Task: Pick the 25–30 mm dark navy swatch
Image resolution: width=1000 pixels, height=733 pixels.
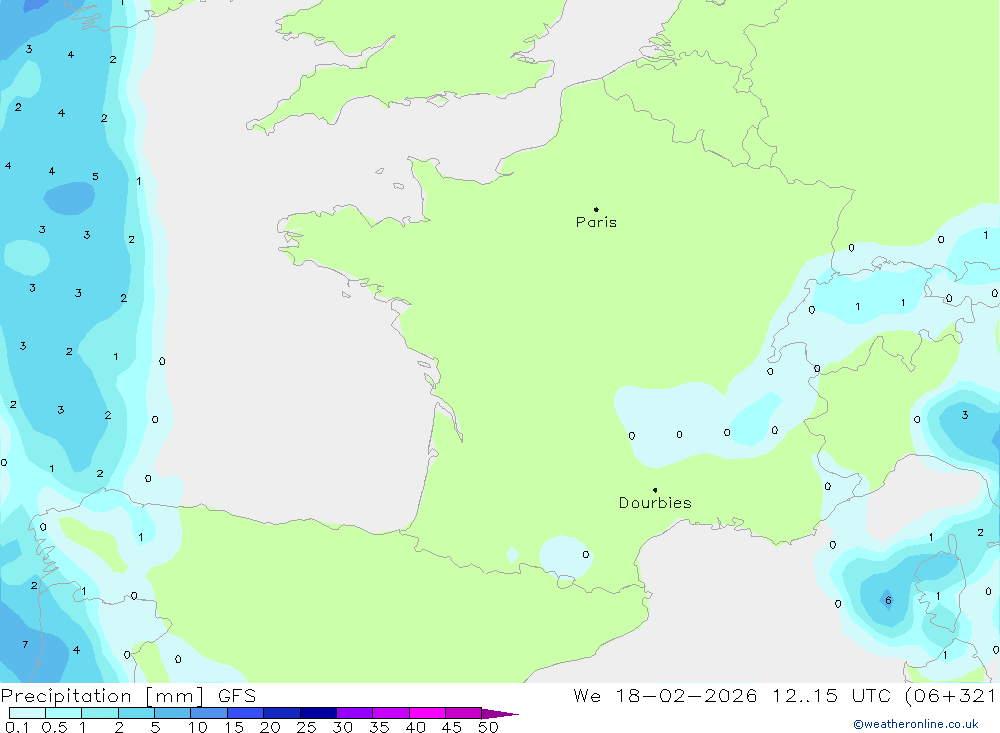Action: click(318, 713)
